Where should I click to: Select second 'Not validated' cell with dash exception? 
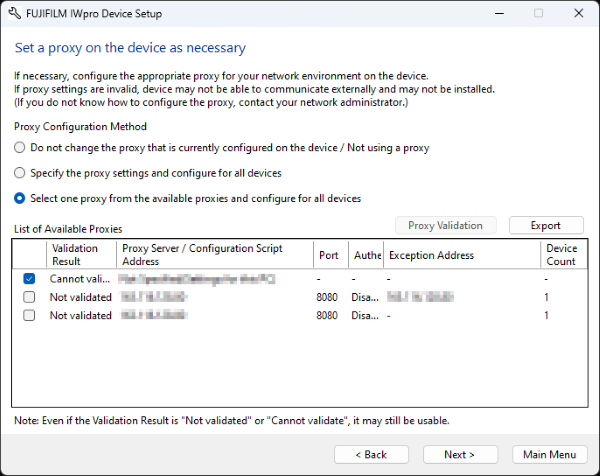pyautogui.click(x=81, y=315)
